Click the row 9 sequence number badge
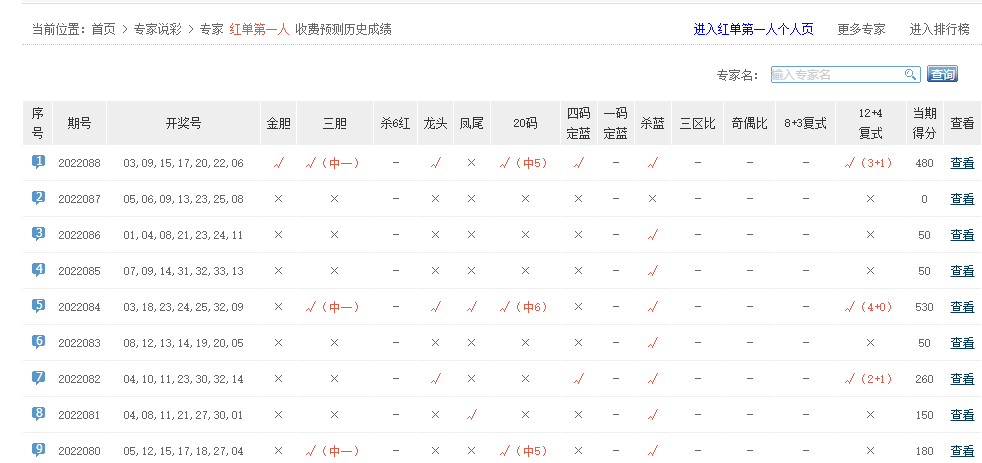The width and height of the screenshot is (982, 463). click(x=38, y=449)
